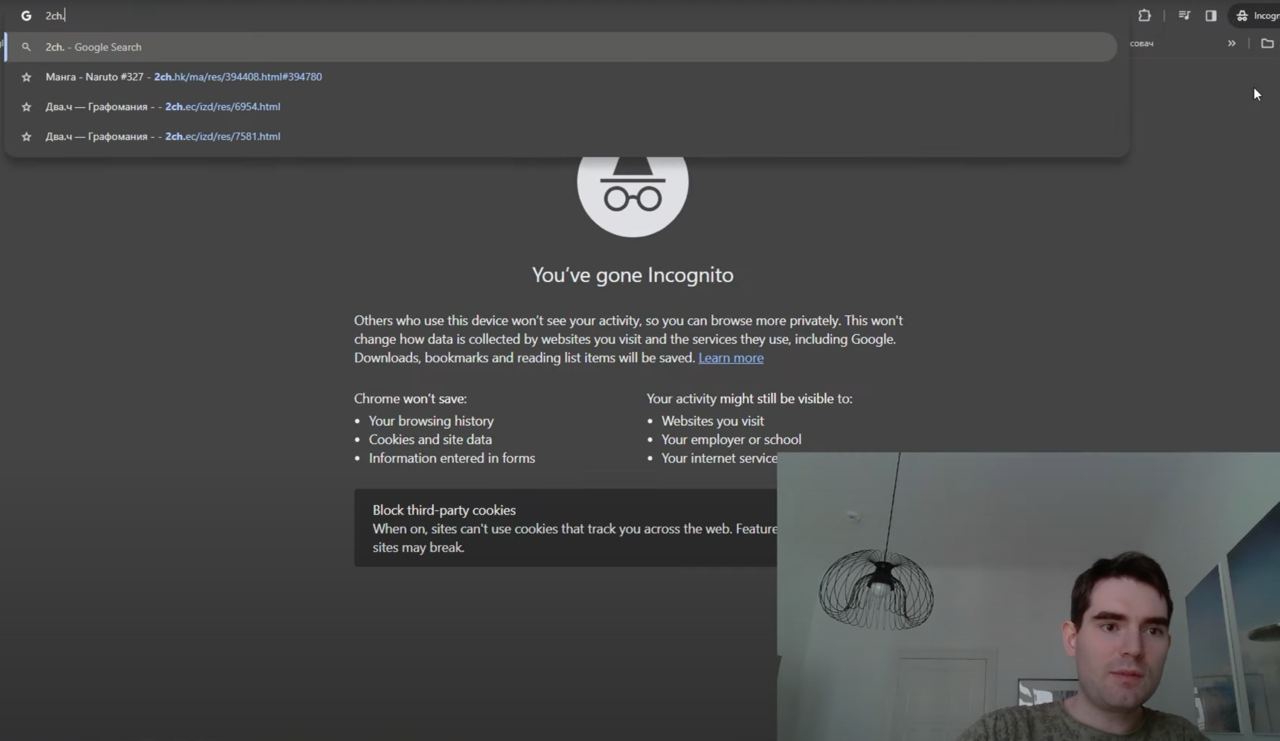1280x741 pixels.
Task: Open the Extensions puzzle-piece menu
Action: click(x=1144, y=16)
